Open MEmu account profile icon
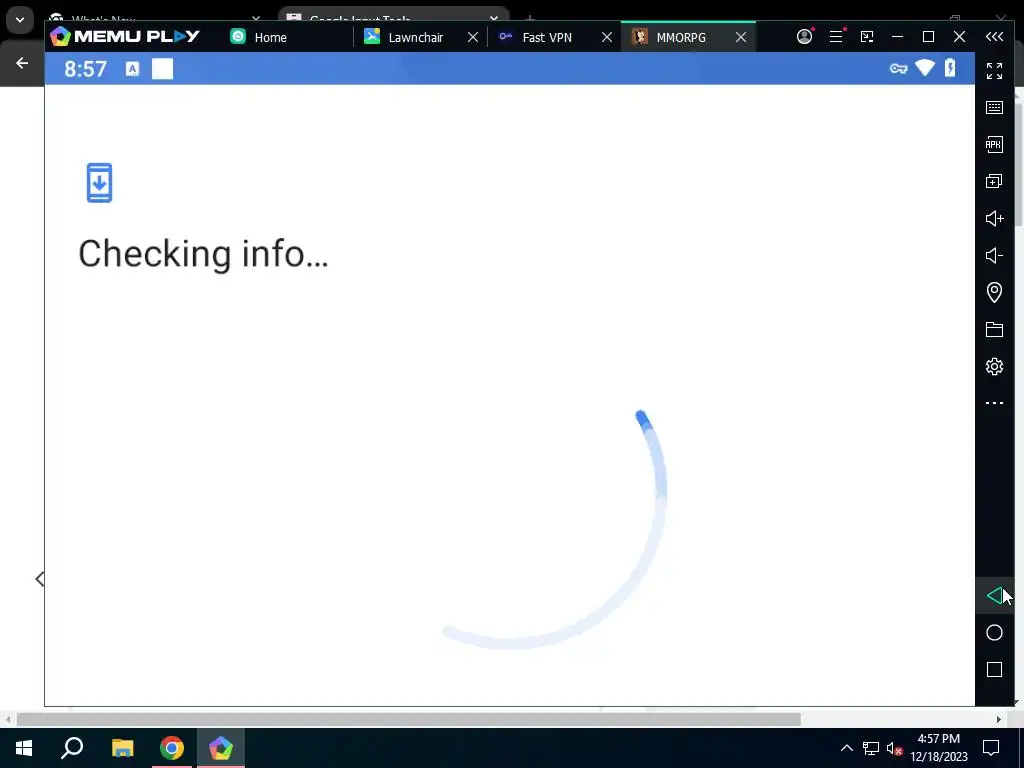Viewport: 1024px width, 768px height. point(804,37)
